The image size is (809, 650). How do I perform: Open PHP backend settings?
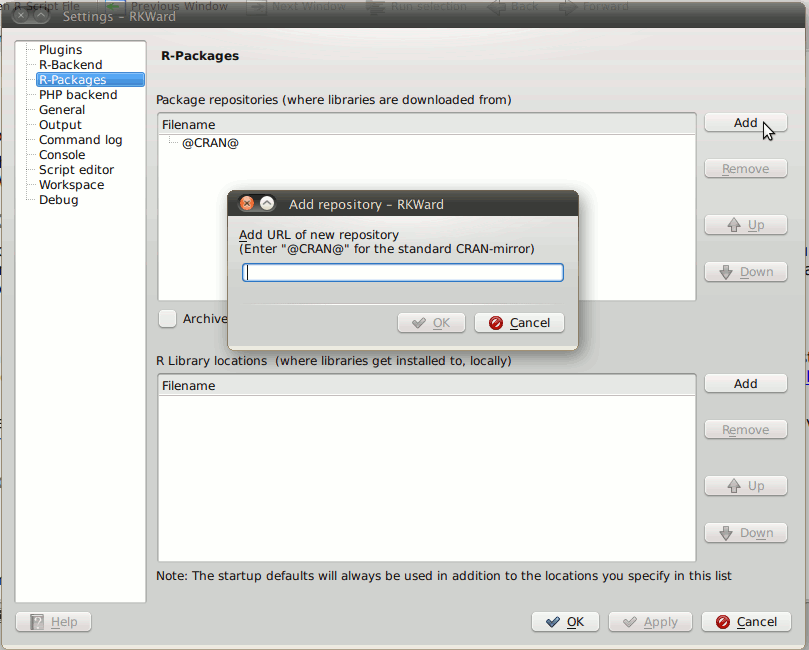coord(78,94)
